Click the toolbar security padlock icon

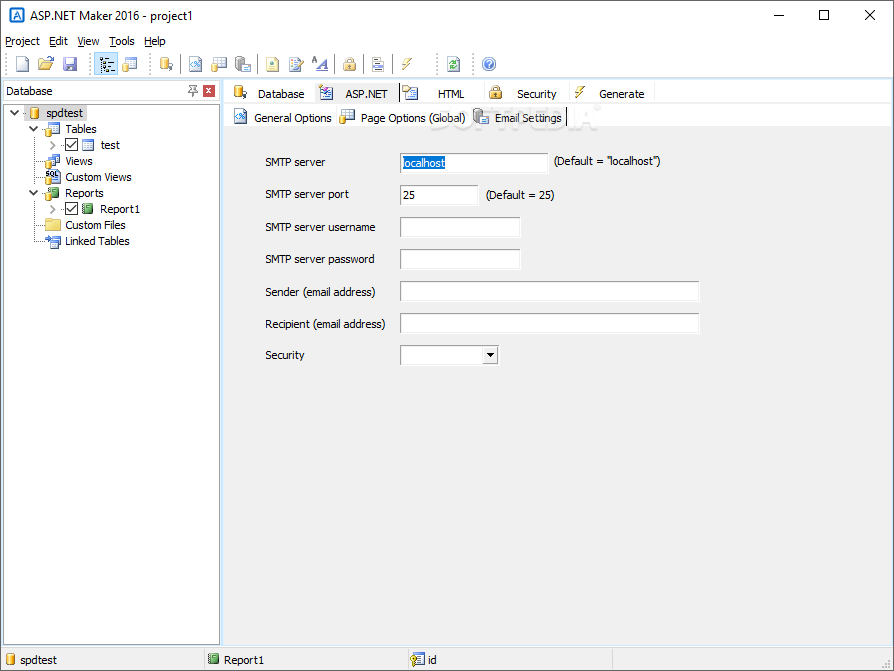coord(350,64)
